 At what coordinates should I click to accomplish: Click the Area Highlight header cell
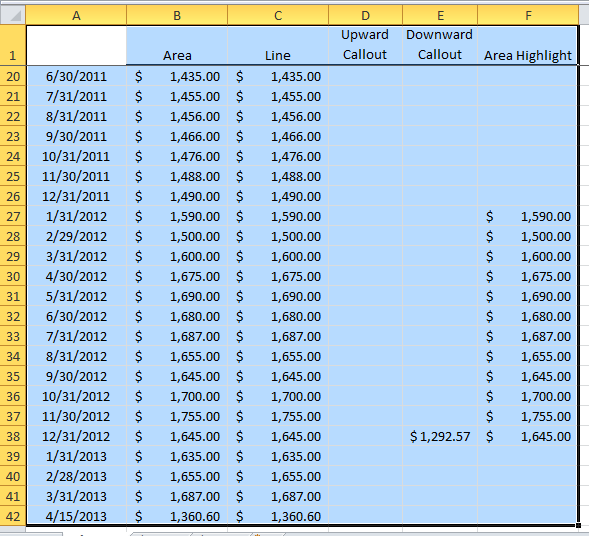(527, 45)
